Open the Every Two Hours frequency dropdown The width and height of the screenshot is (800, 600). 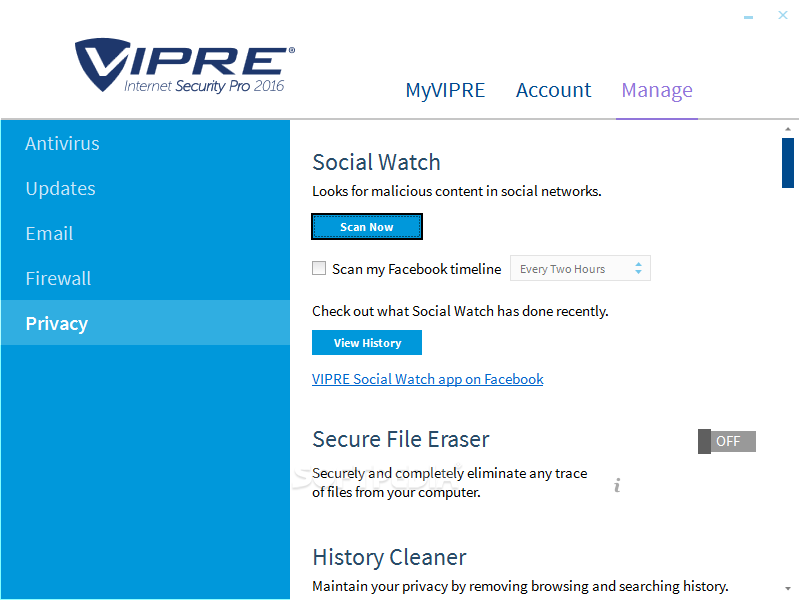(x=580, y=268)
